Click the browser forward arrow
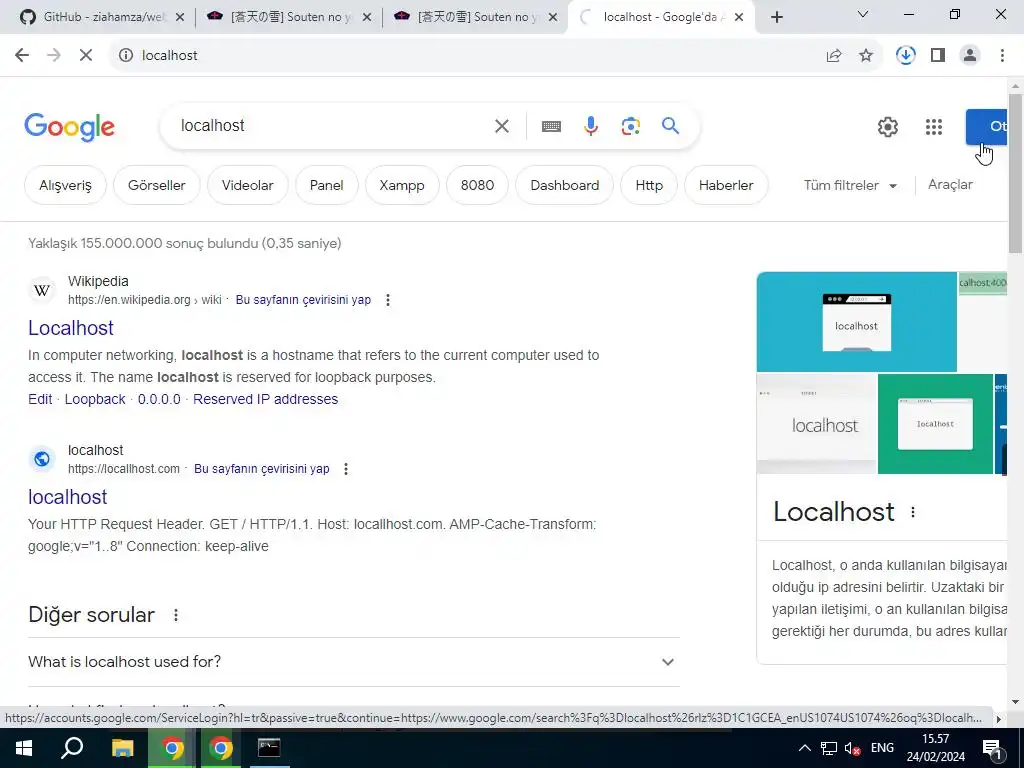Image resolution: width=1024 pixels, height=768 pixels. coord(54,56)
